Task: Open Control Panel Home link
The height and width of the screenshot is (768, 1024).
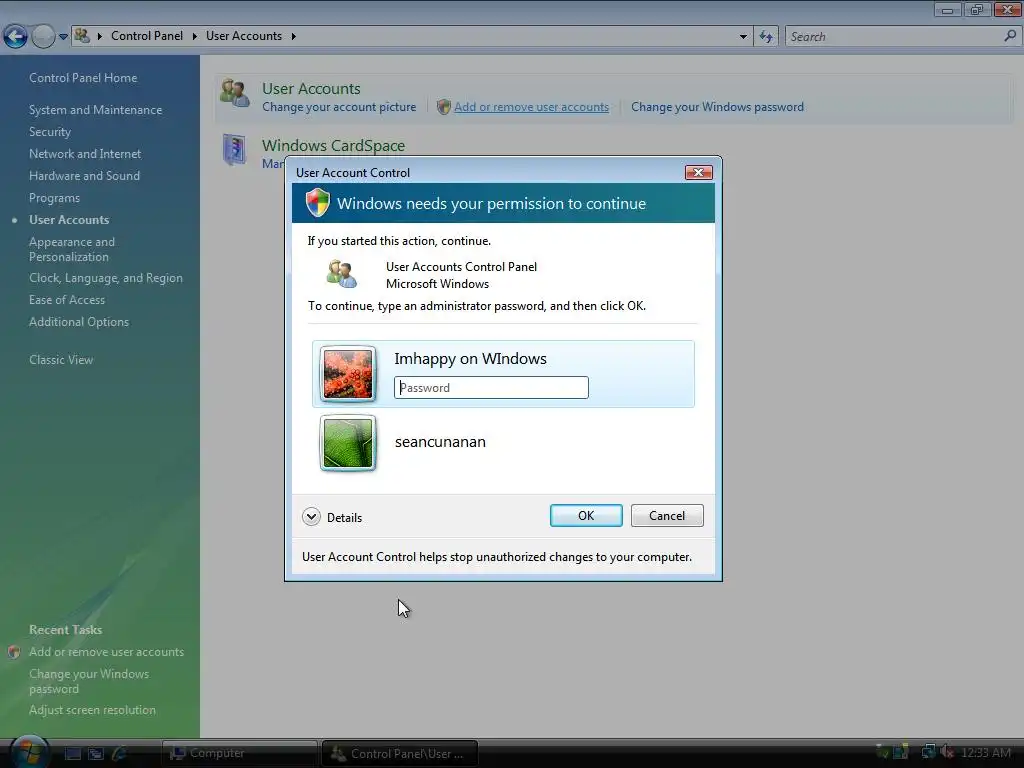Action: [83, 78]
